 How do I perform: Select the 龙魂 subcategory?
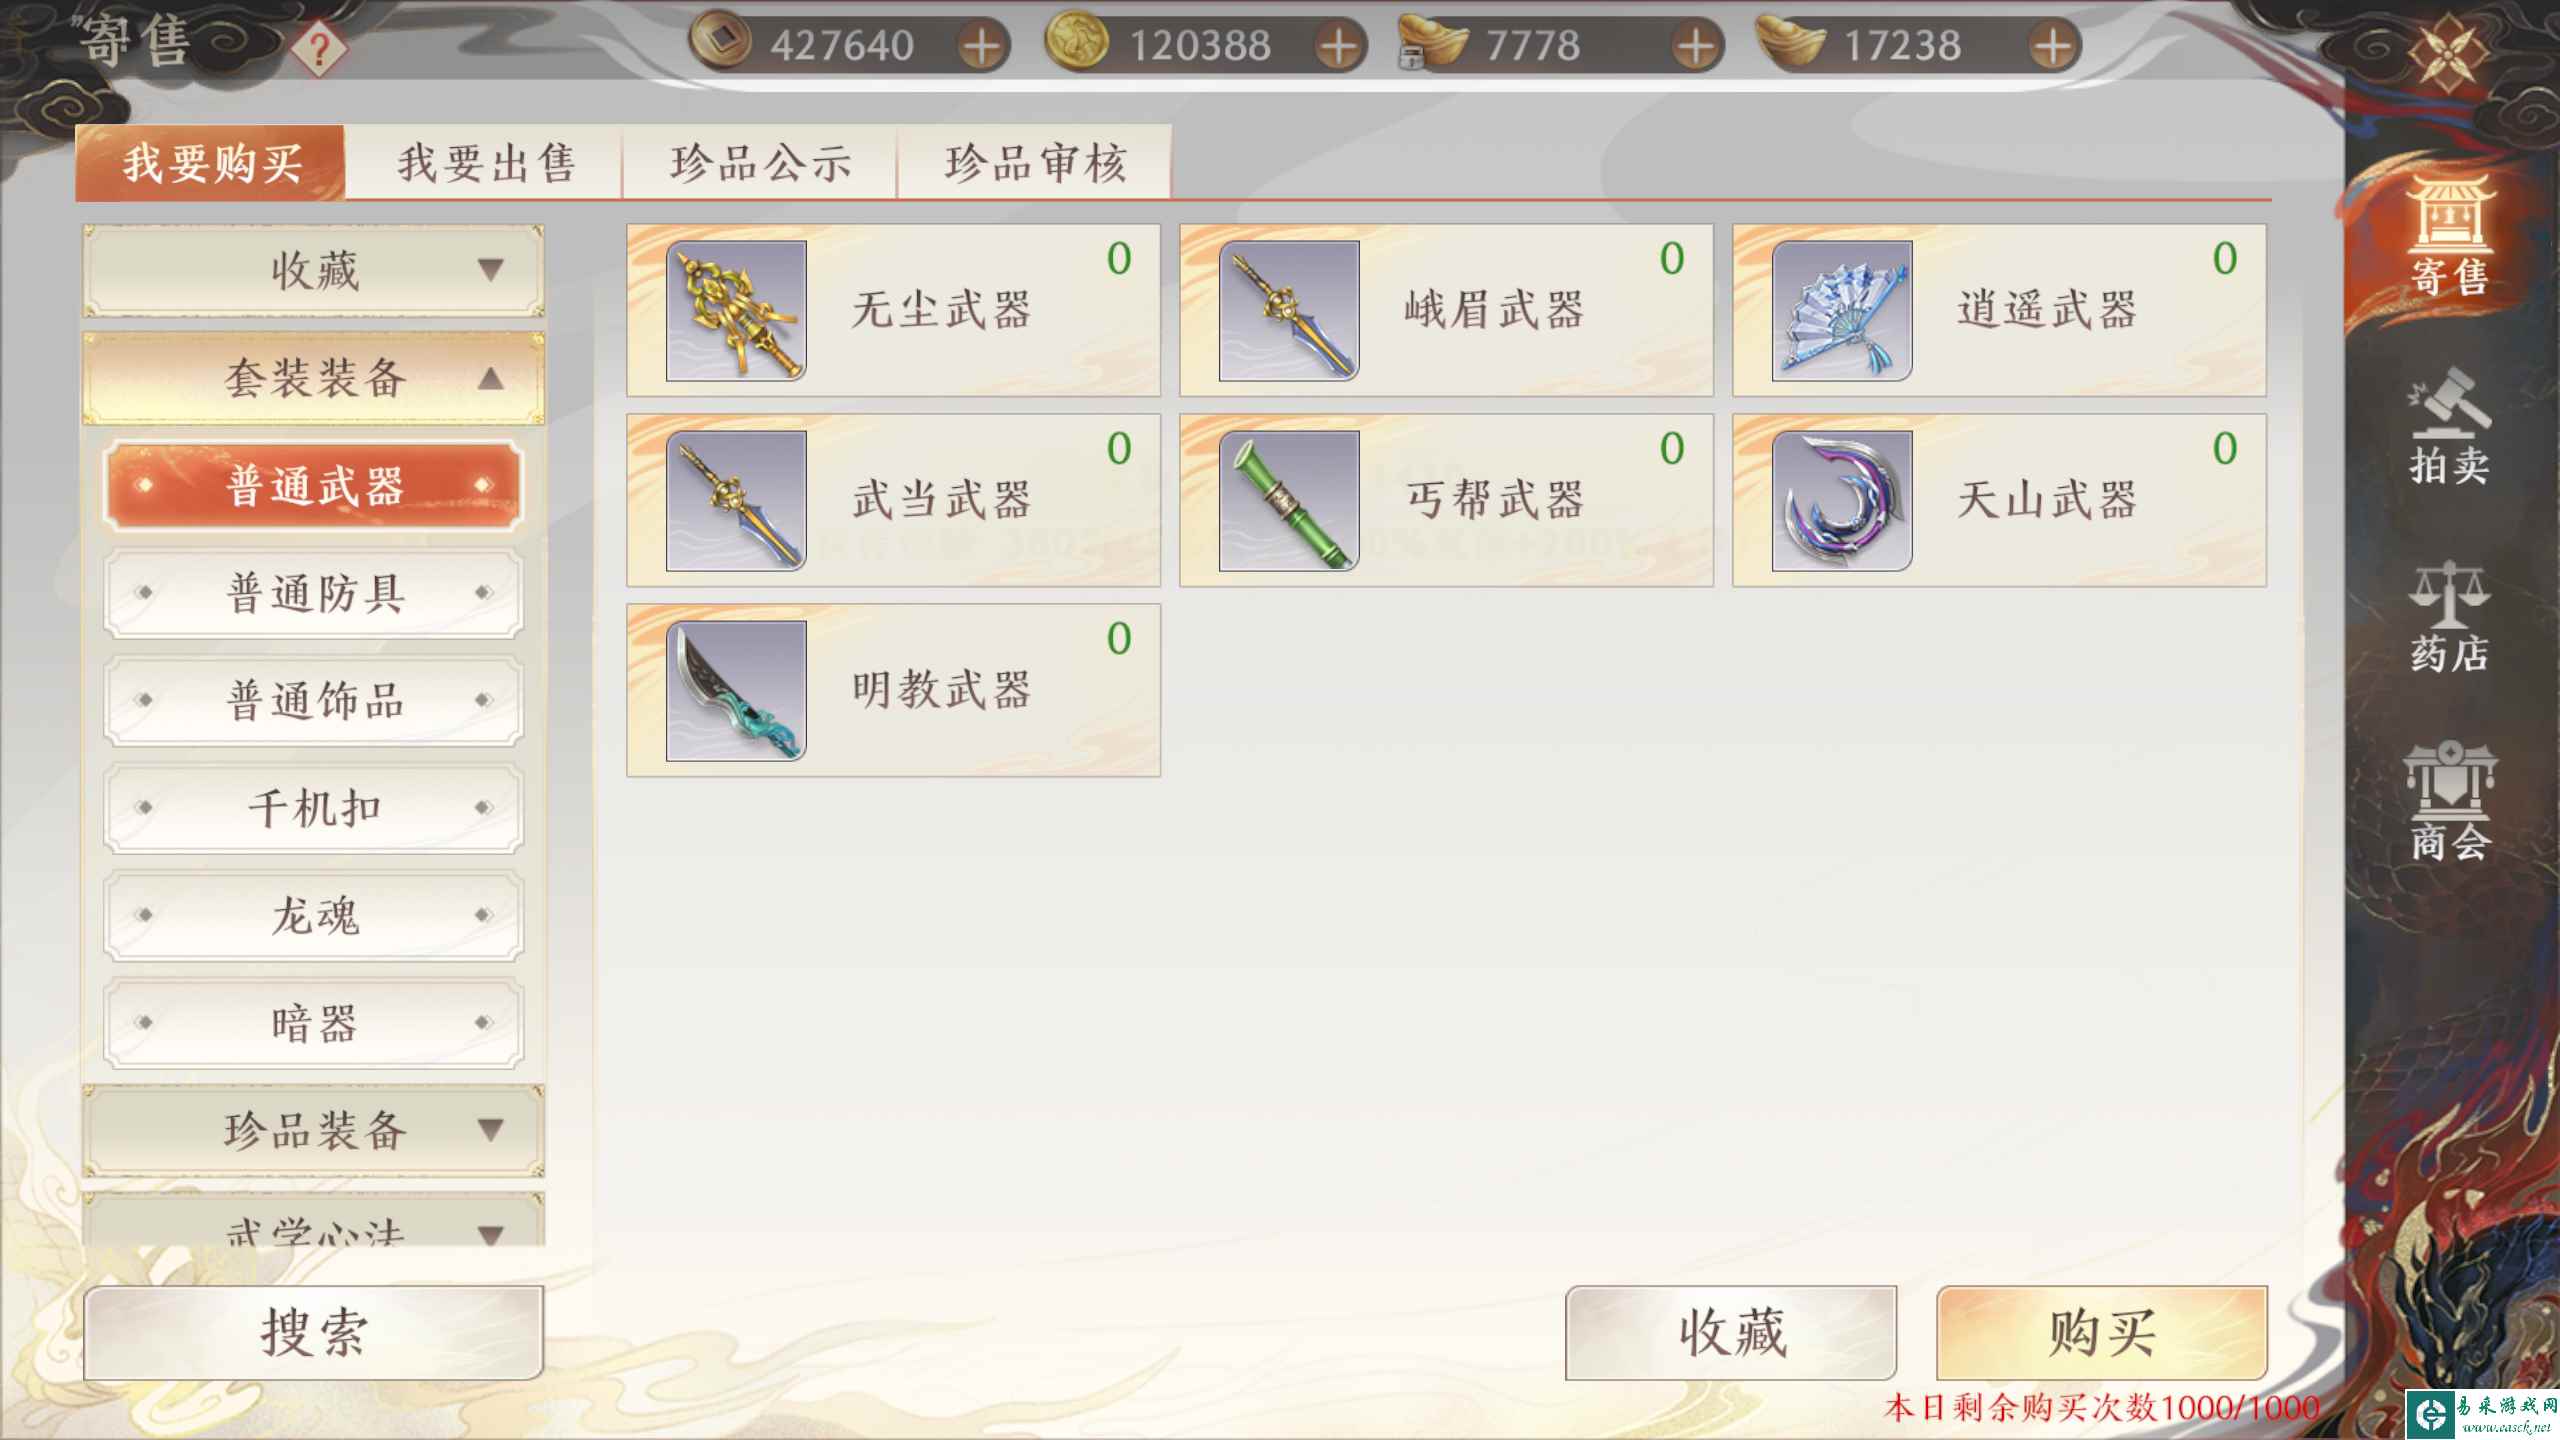pos(314,916)
